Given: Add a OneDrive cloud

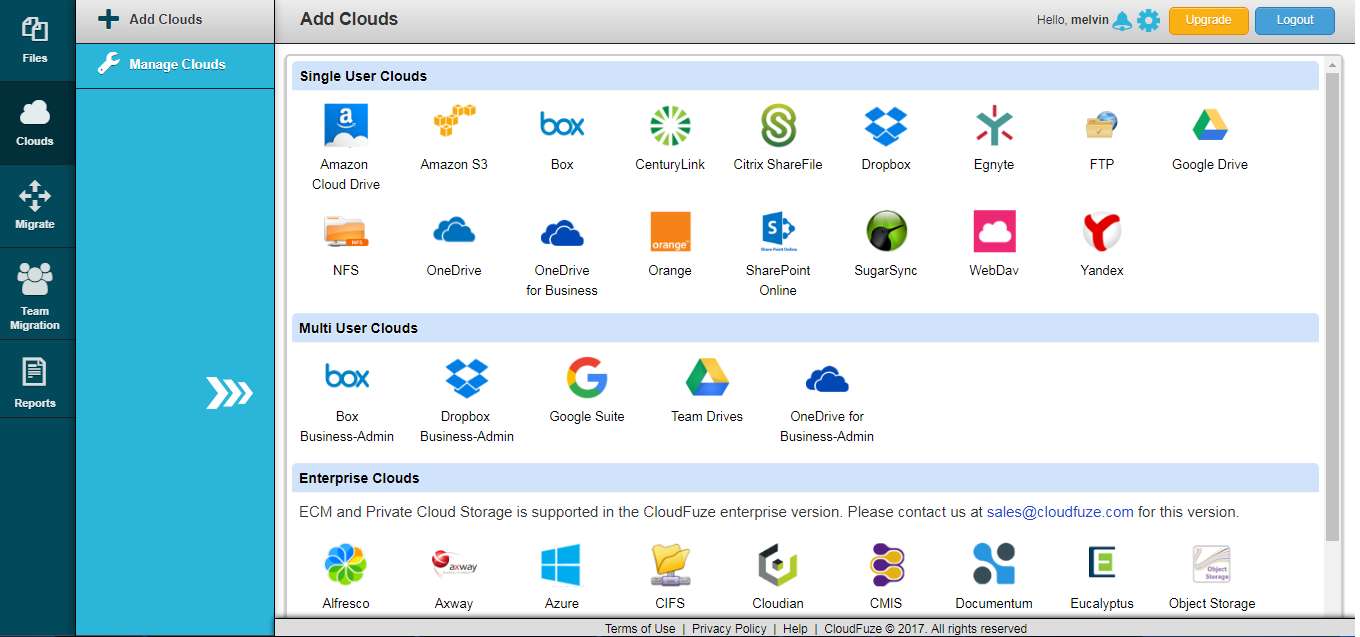Looking at the screenshot, I should coord(454,232).
